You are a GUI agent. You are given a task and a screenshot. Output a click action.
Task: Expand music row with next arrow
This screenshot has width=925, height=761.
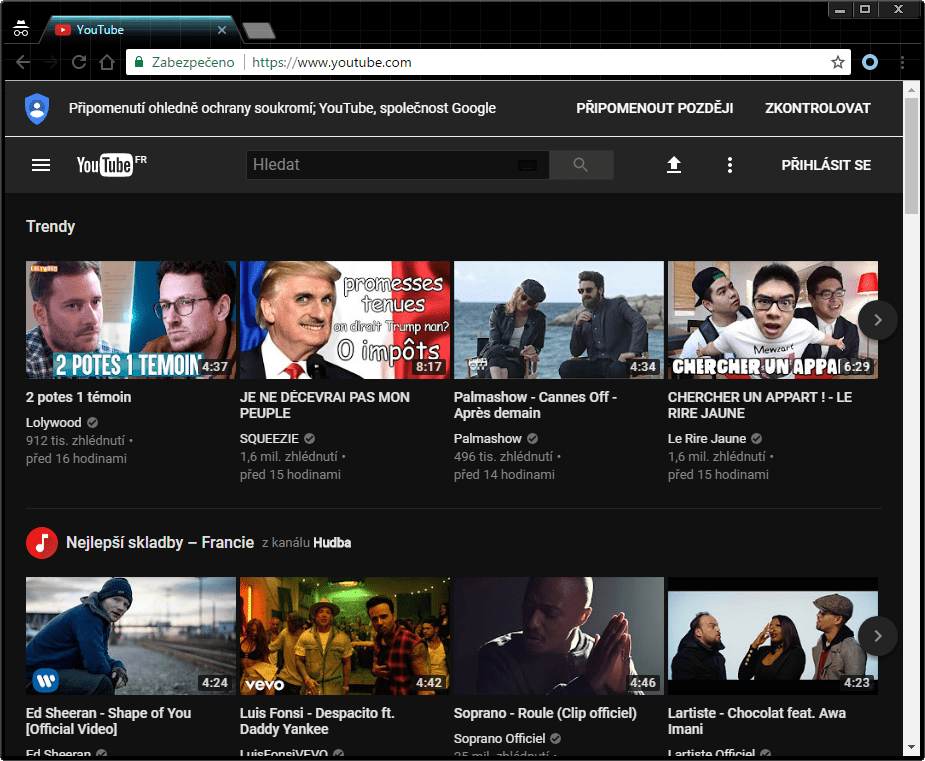pyautogui.click(x=878, y=636)
